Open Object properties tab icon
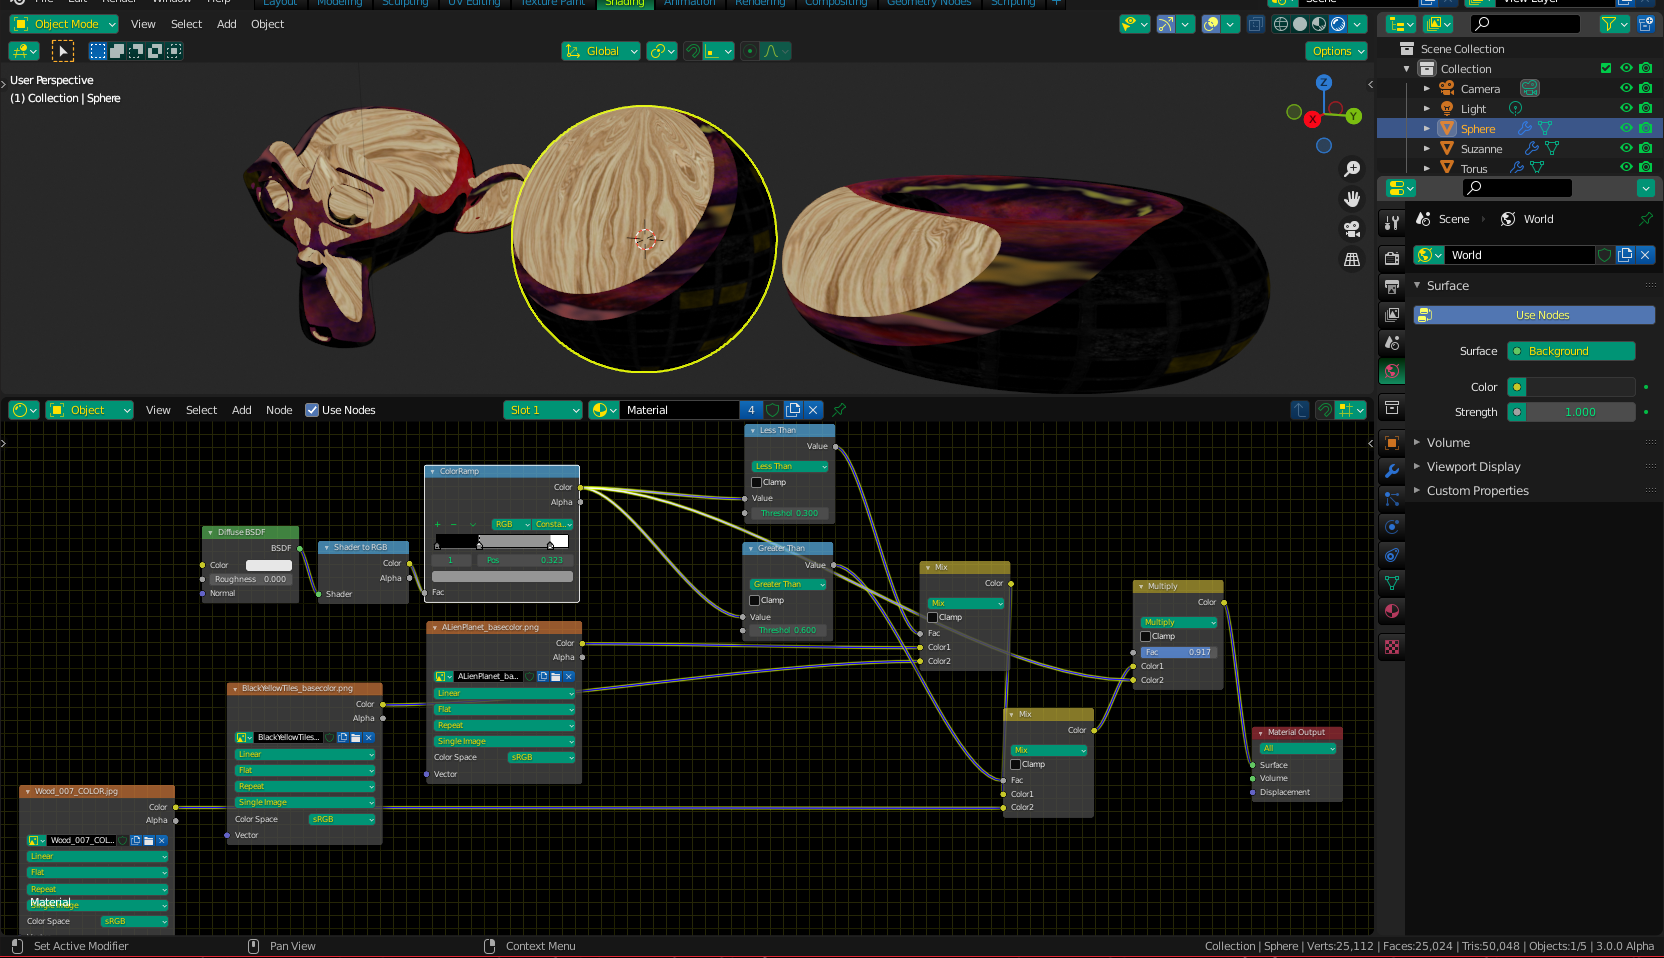The image size is (1664, 958). click(x=1392, y=442)
